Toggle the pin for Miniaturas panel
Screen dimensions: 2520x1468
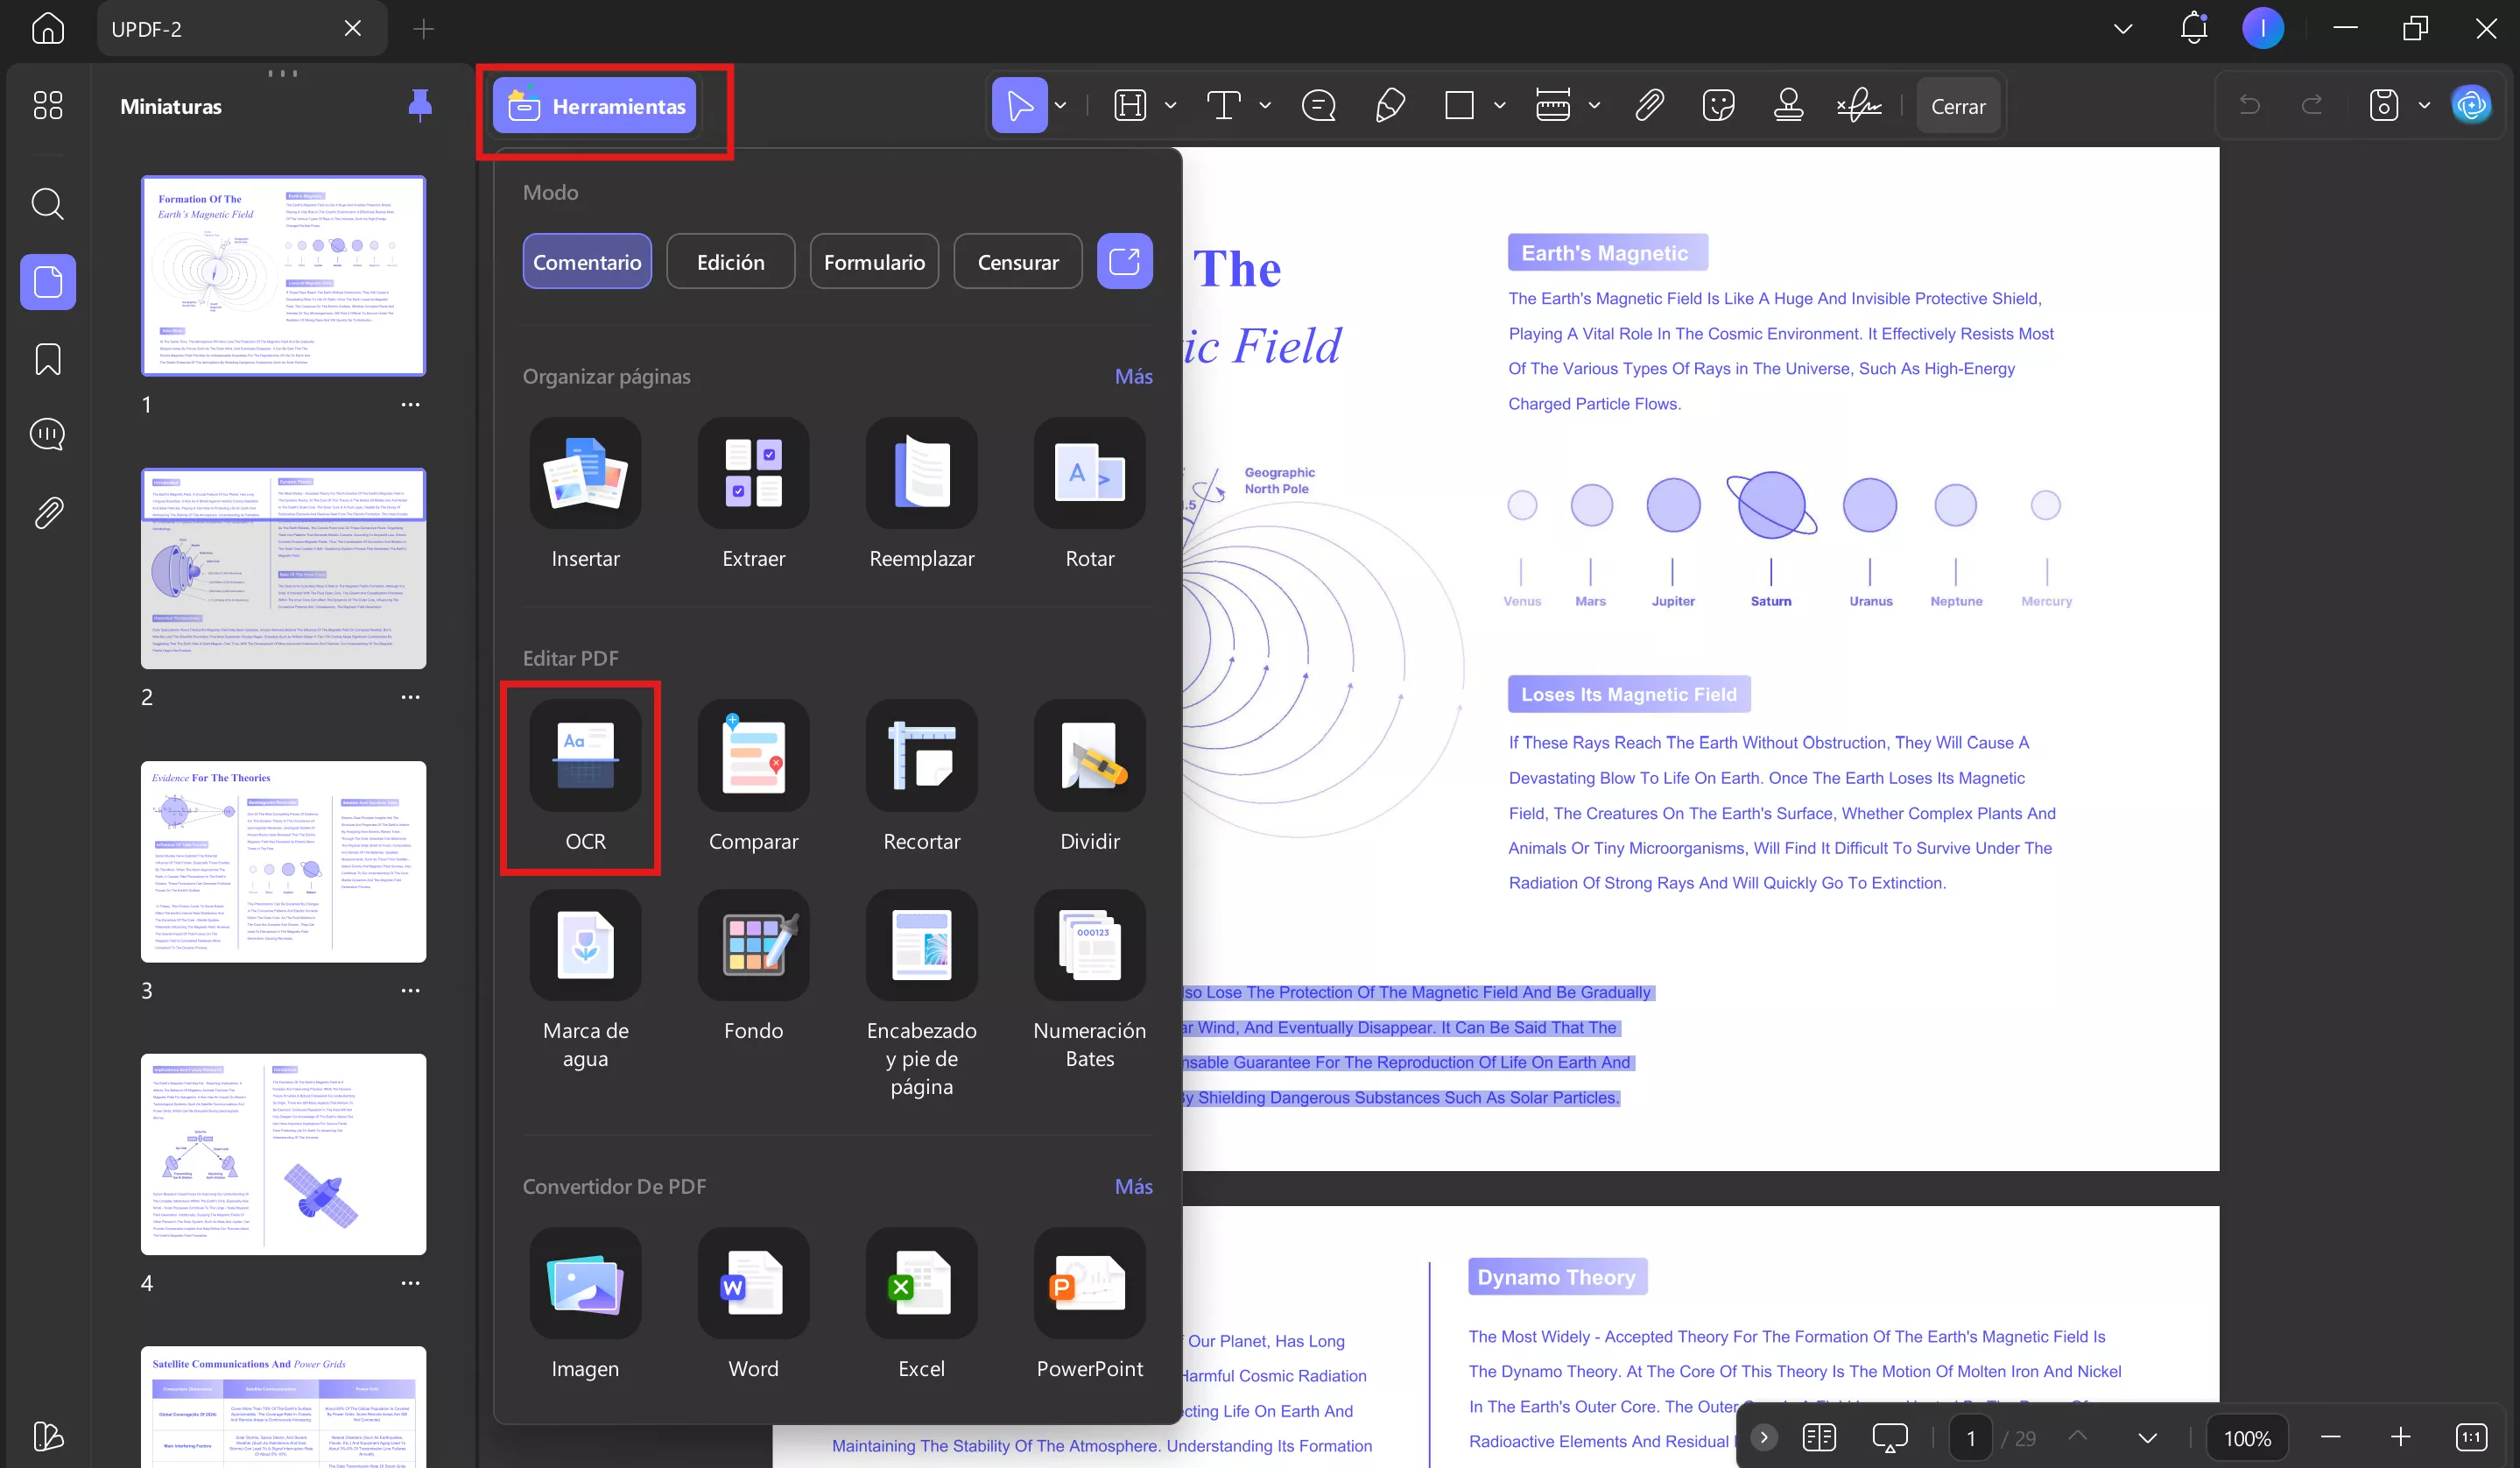pos(420,105)
